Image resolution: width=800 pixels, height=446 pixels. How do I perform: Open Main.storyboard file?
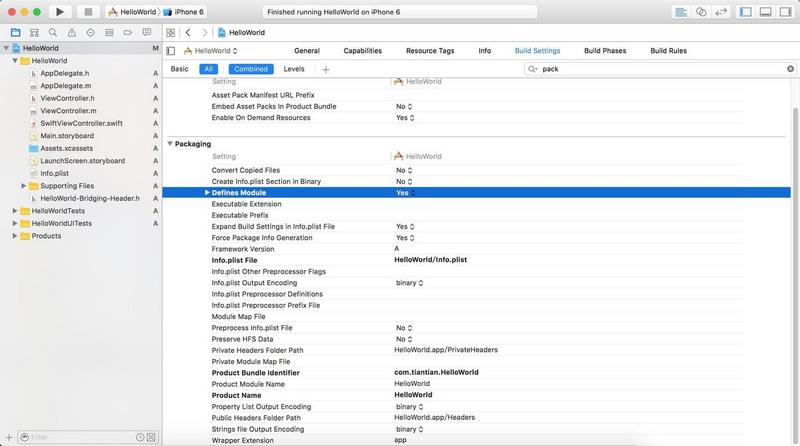67,136
